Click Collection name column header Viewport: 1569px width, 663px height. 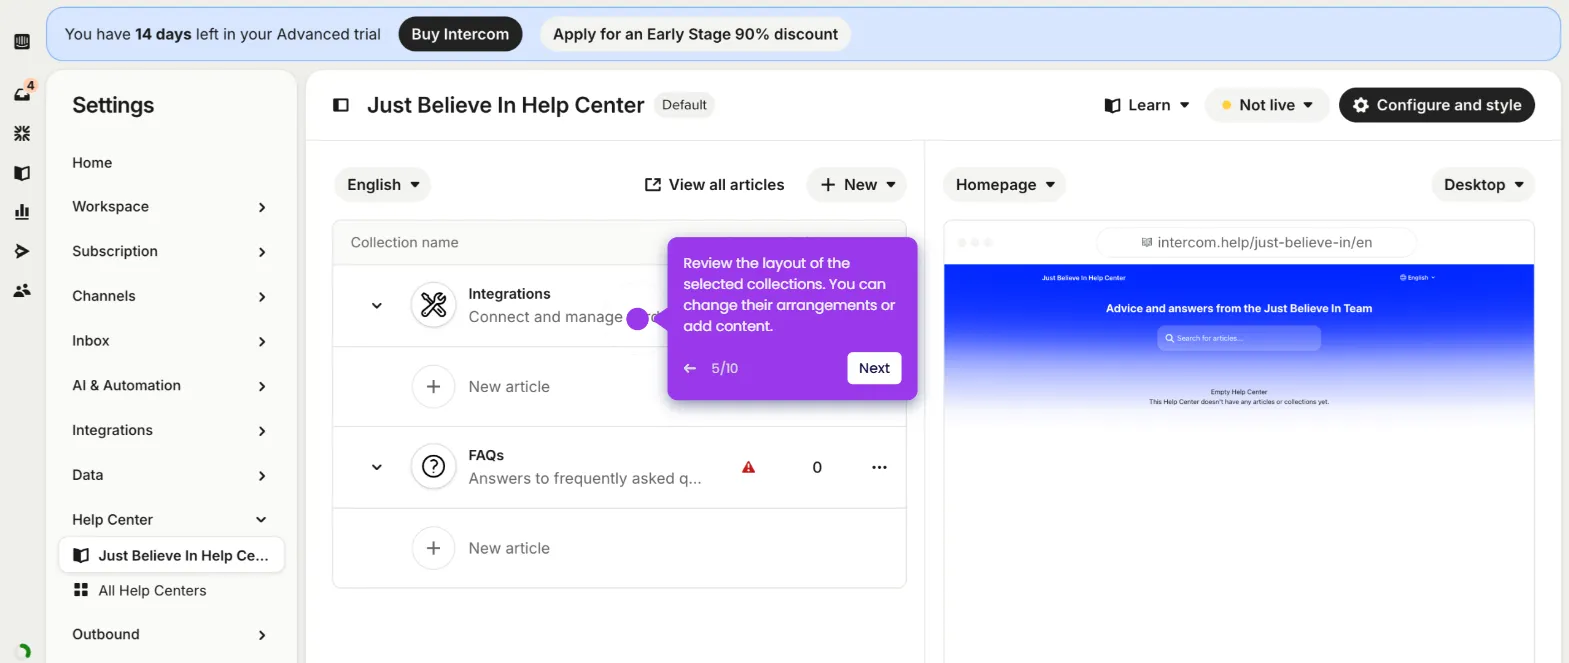404,242
